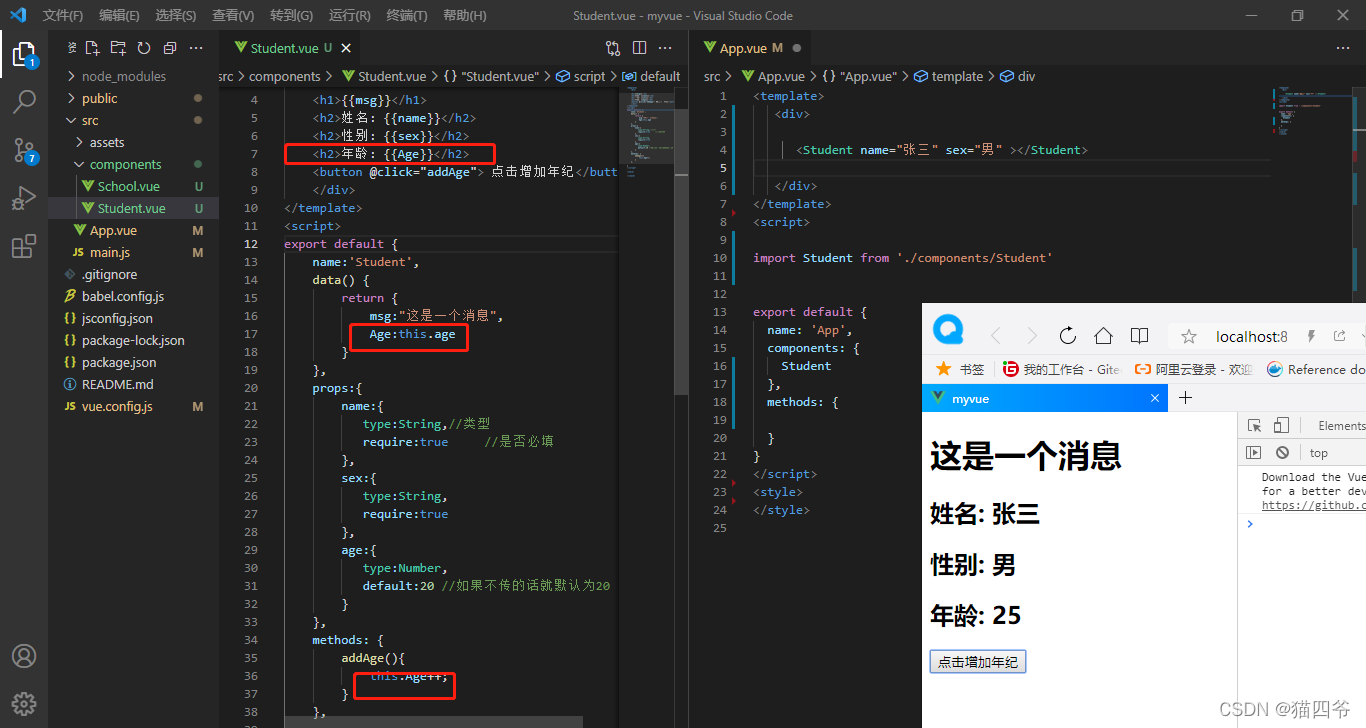Screen dimensions: 1366x728
Task: Open 选择(S) menu
Action: click(x=176, y=15)
